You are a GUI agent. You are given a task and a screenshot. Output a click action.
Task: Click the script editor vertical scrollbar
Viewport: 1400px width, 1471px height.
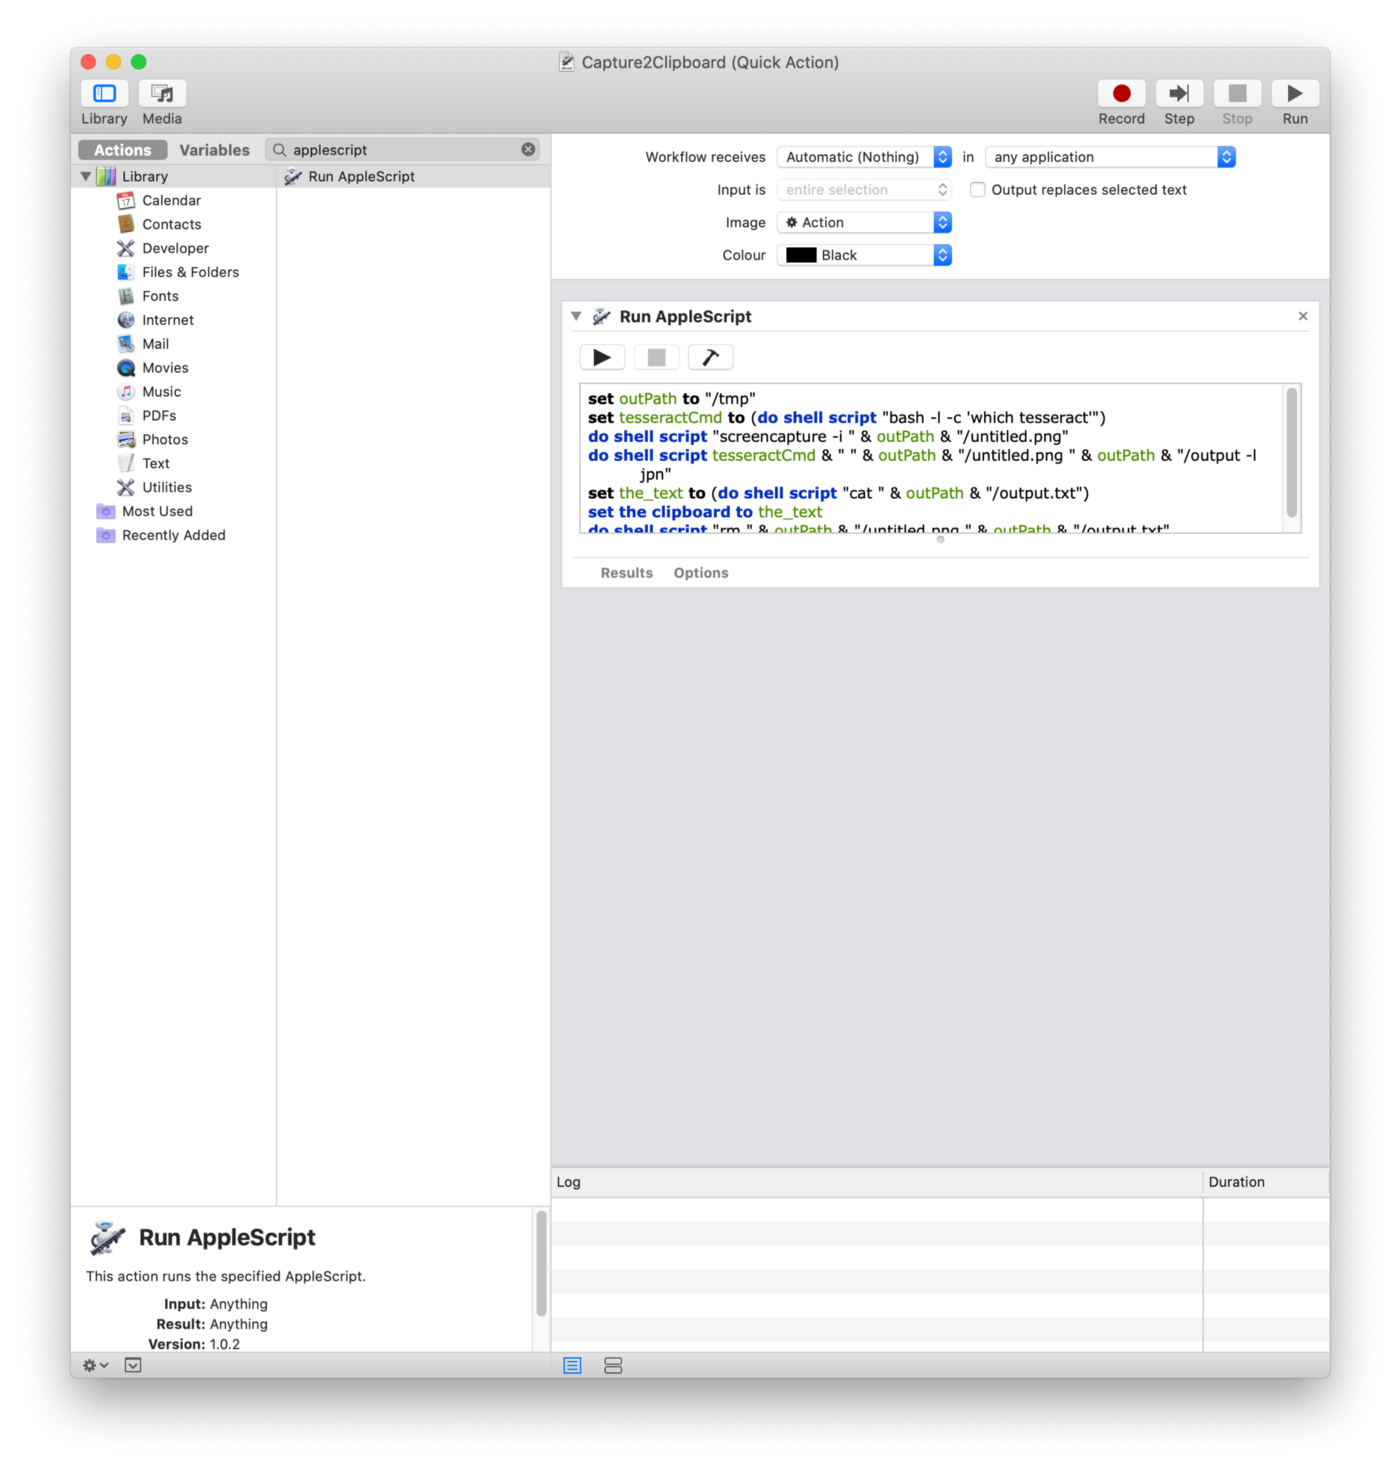pos(1292,452)
